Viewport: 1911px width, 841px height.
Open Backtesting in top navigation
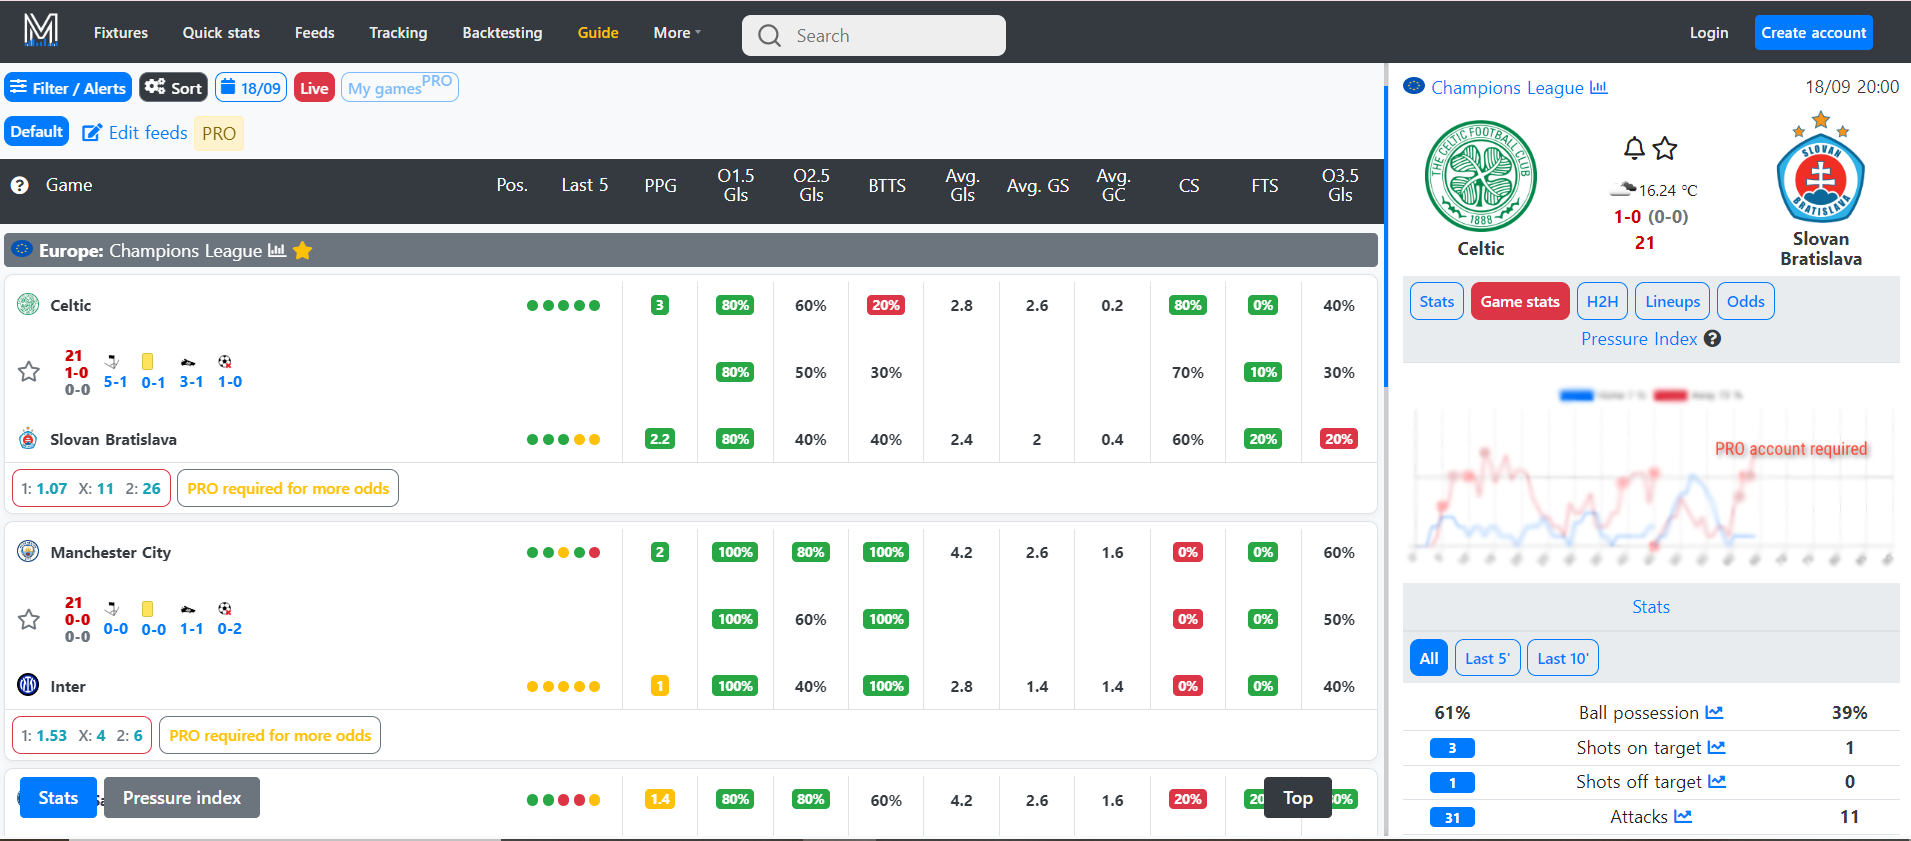click(502, 33)
